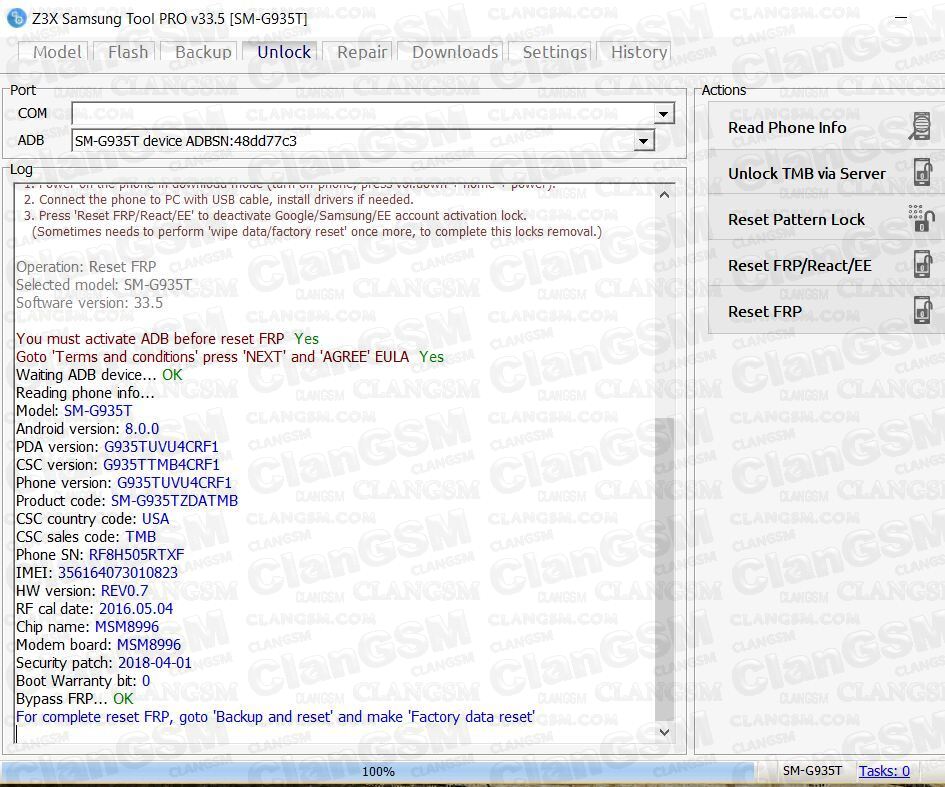The height and width of the screenshot is (787, 945).
Task: Click IMEI value 356164073010823
Action: [x=118, y=572]
